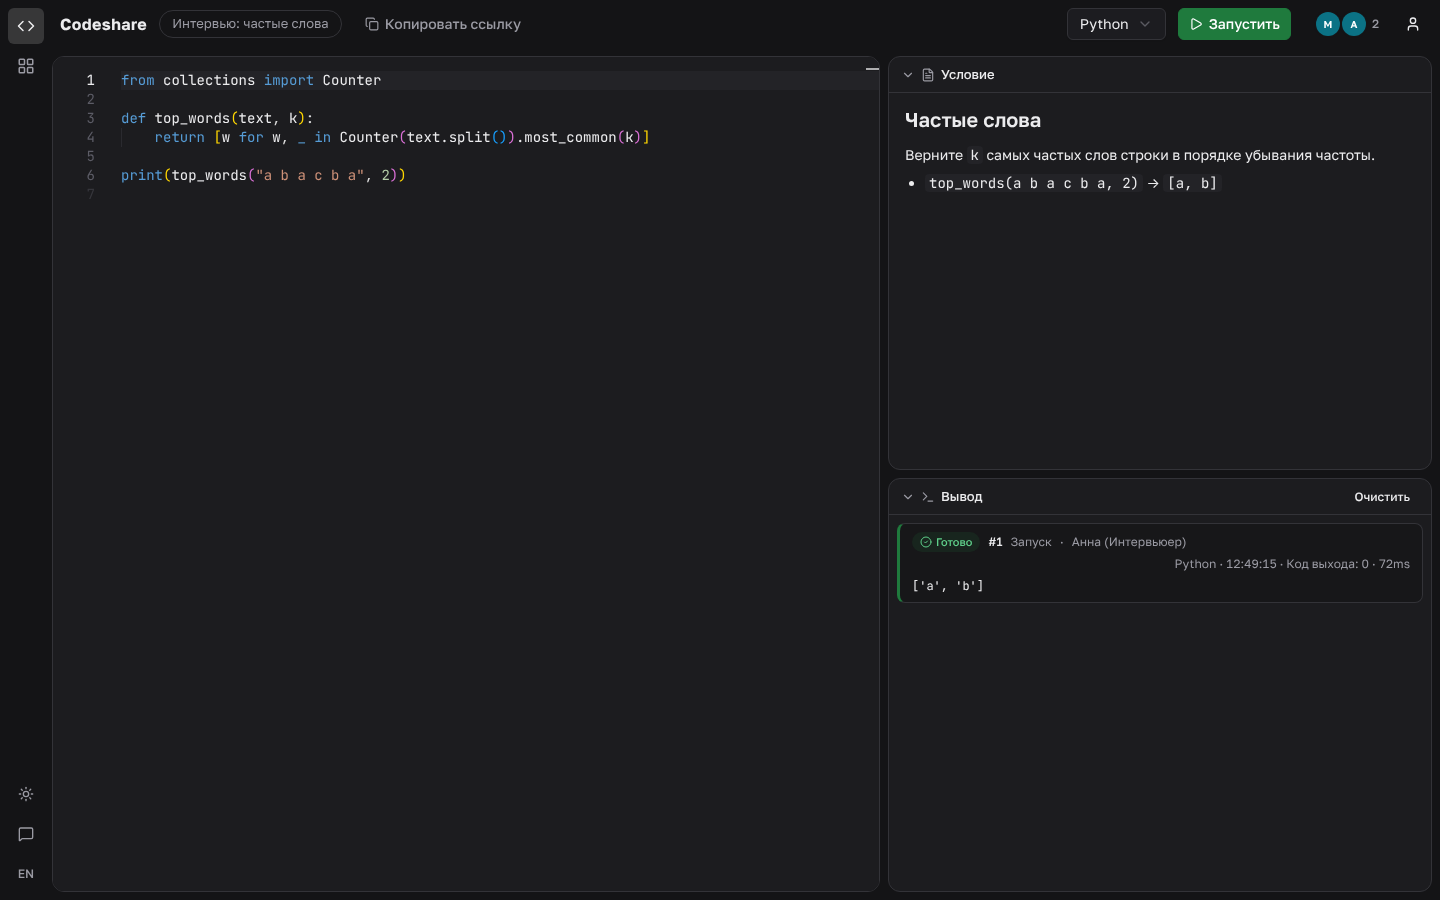This screenshot has width=1440, height=900.
Task: Place cursor on def top_words line
Action: (x=217, y=118)
